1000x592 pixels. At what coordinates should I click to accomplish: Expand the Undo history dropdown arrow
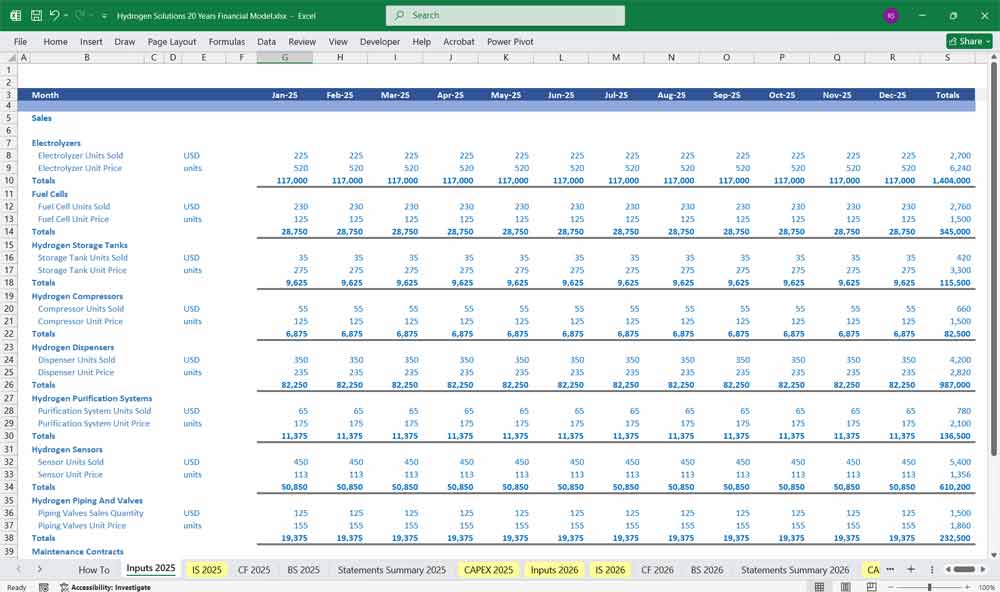[x=65, y=16]
